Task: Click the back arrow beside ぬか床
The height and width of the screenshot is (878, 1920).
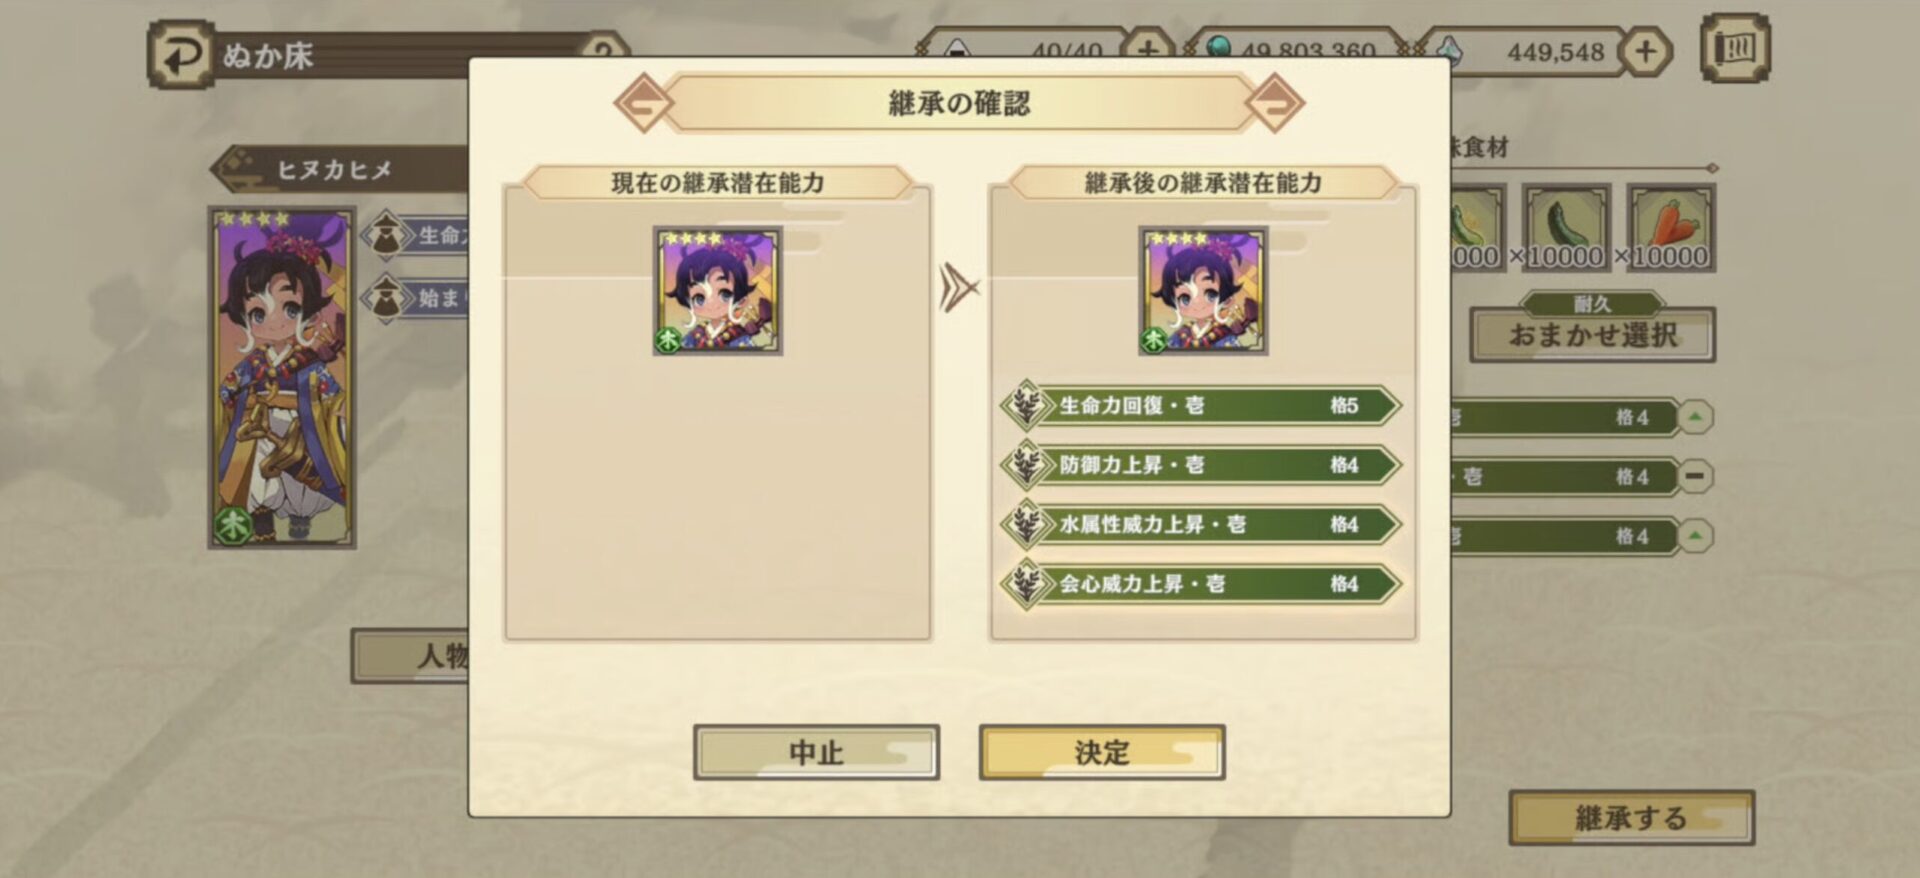Action: (x=181, y=54)
